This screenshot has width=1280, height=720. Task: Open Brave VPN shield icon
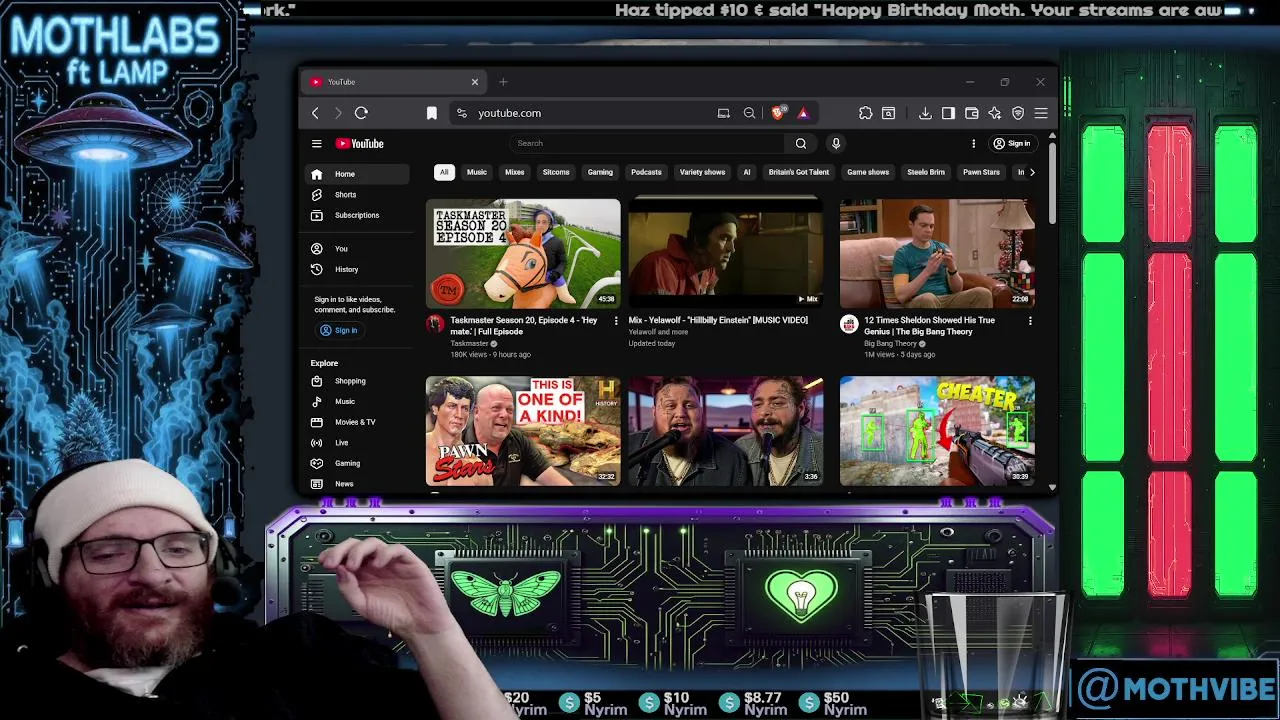1018,113
